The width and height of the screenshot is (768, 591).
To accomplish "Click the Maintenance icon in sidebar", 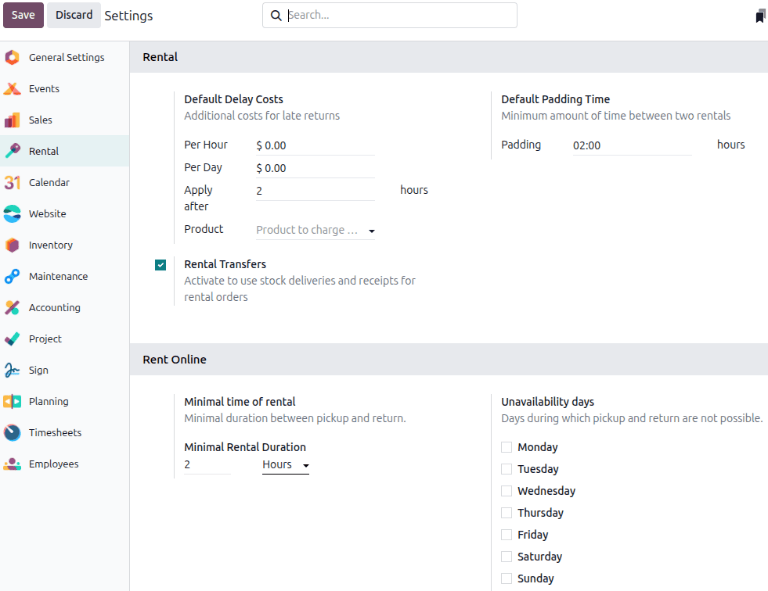I will (x=12, y=276).
